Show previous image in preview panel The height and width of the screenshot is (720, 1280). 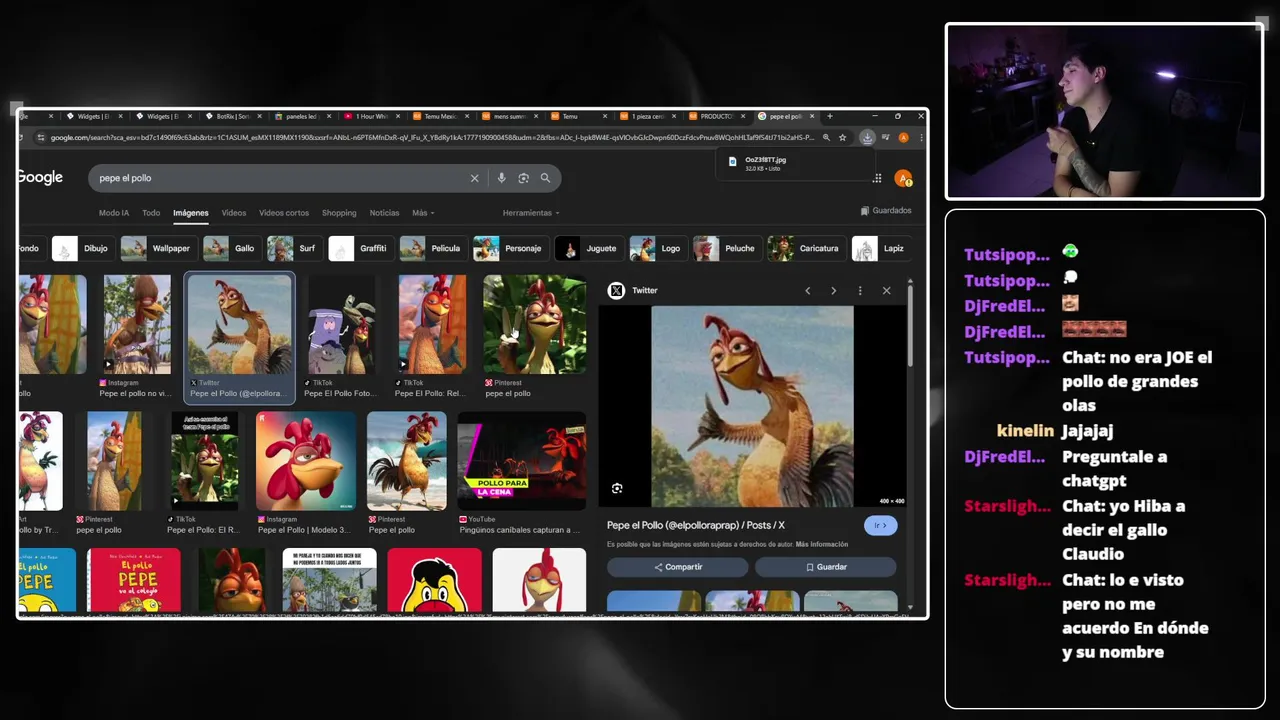click(807, 291)
